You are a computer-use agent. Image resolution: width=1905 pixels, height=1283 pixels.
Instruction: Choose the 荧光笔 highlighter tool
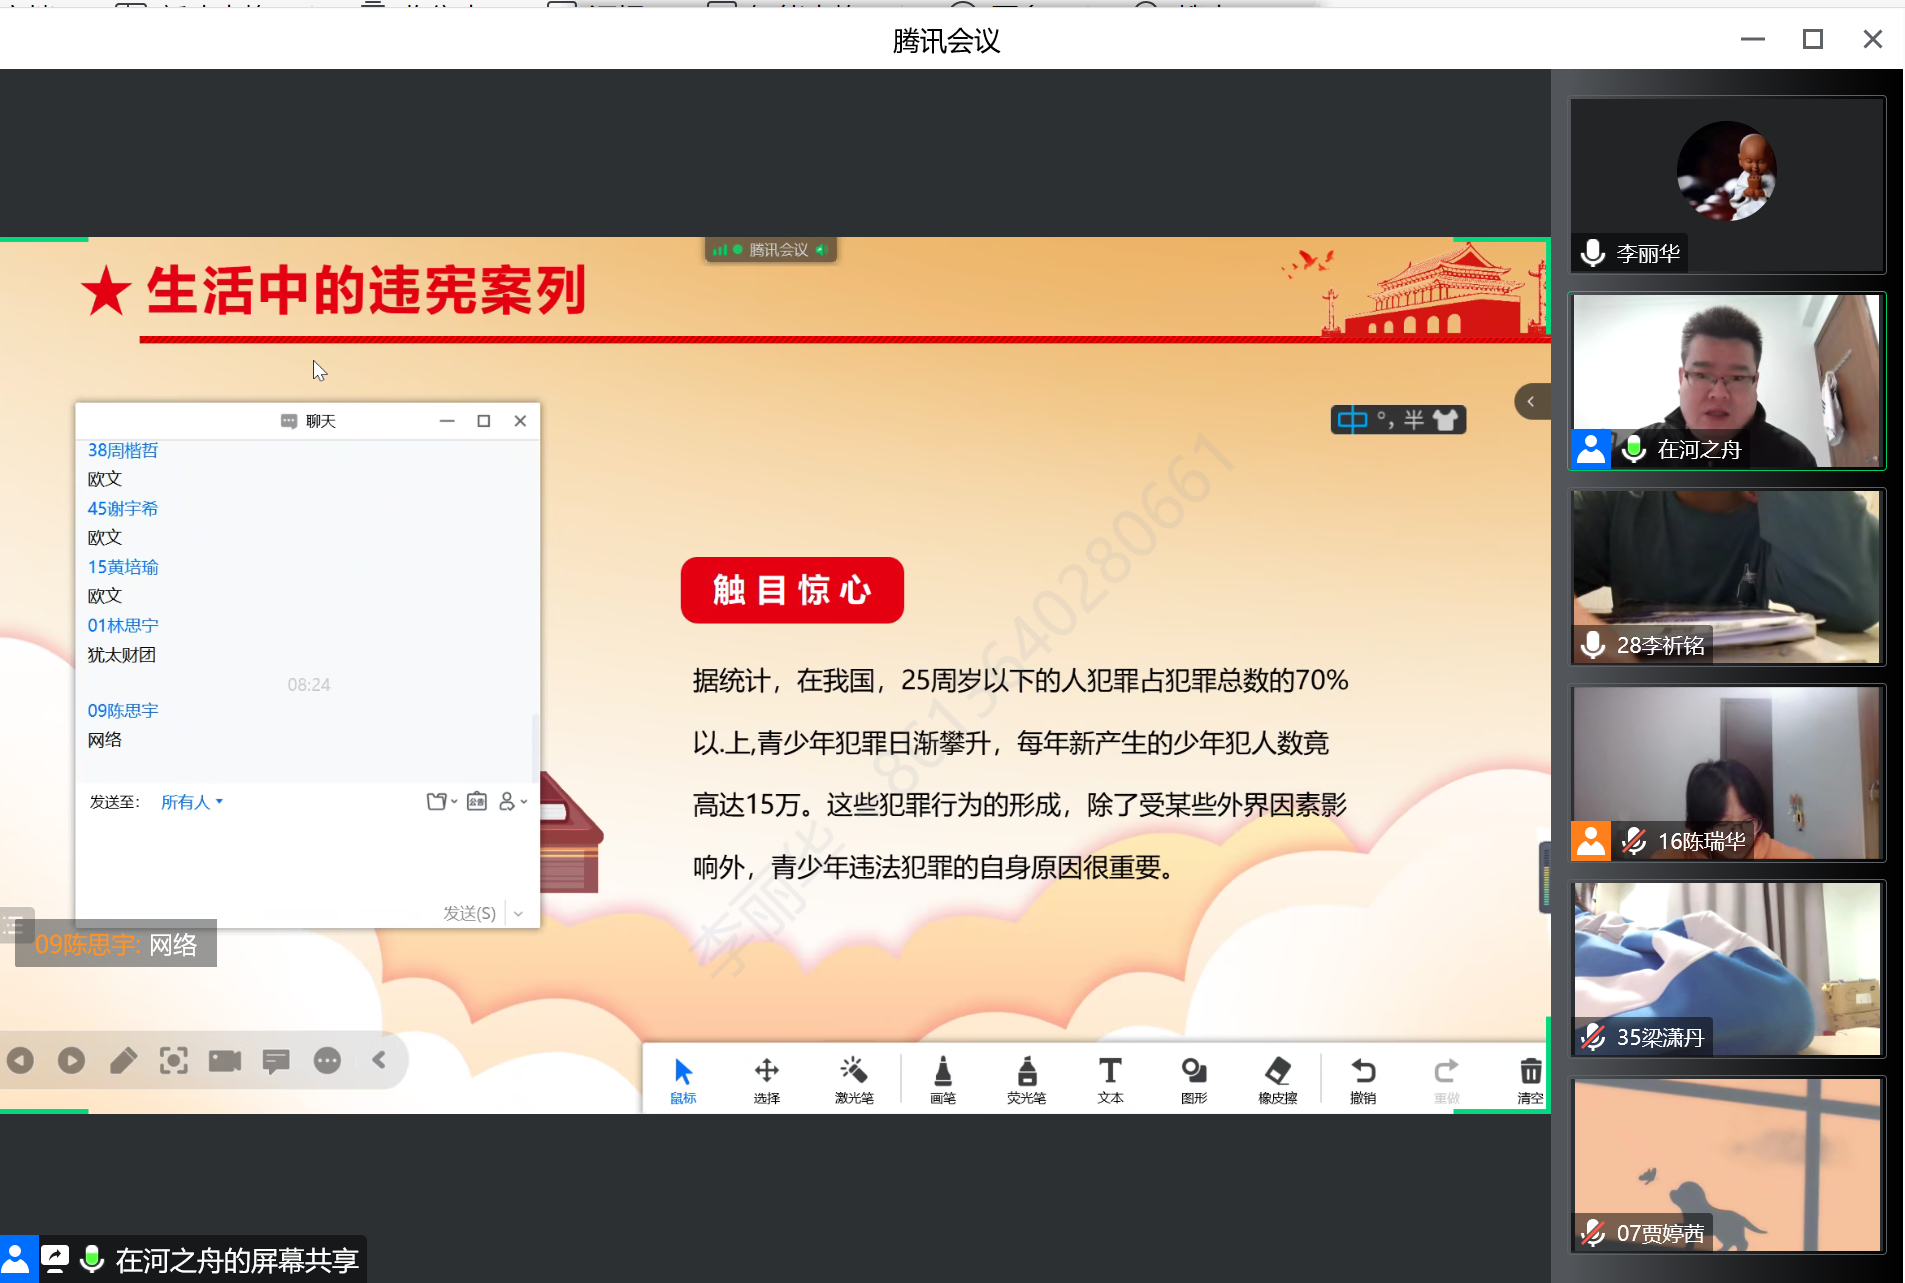1026,1079
